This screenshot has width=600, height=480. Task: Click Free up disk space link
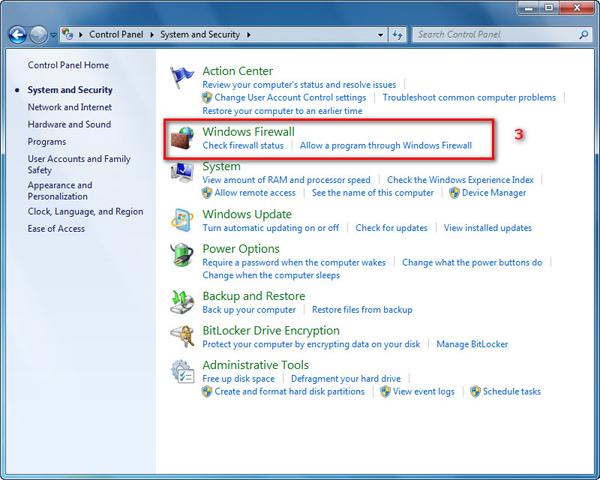[x=238, y=379]
